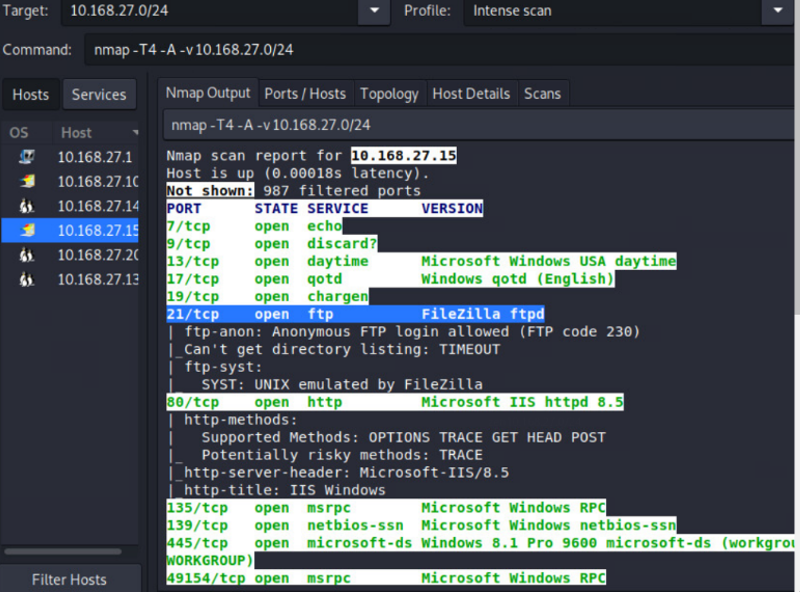Click the 'Potentially risky methods: TRACE' line
Viewport: 800px width, 592px height.
click(x=324, y=455)
